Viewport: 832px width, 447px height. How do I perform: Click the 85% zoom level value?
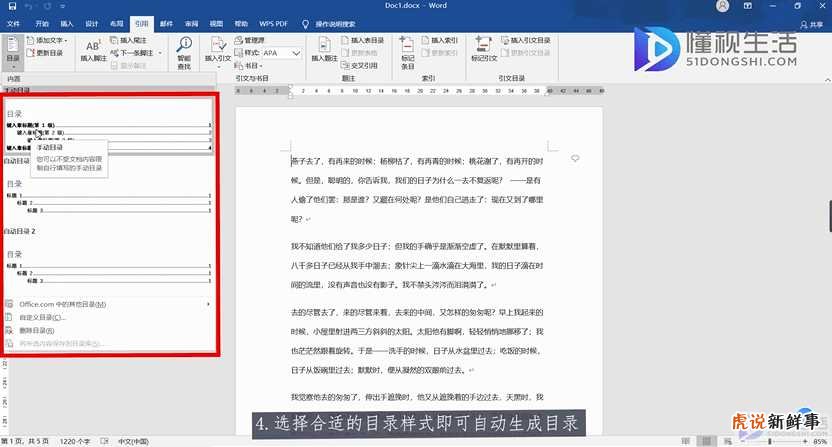click(x=820, y=442)
